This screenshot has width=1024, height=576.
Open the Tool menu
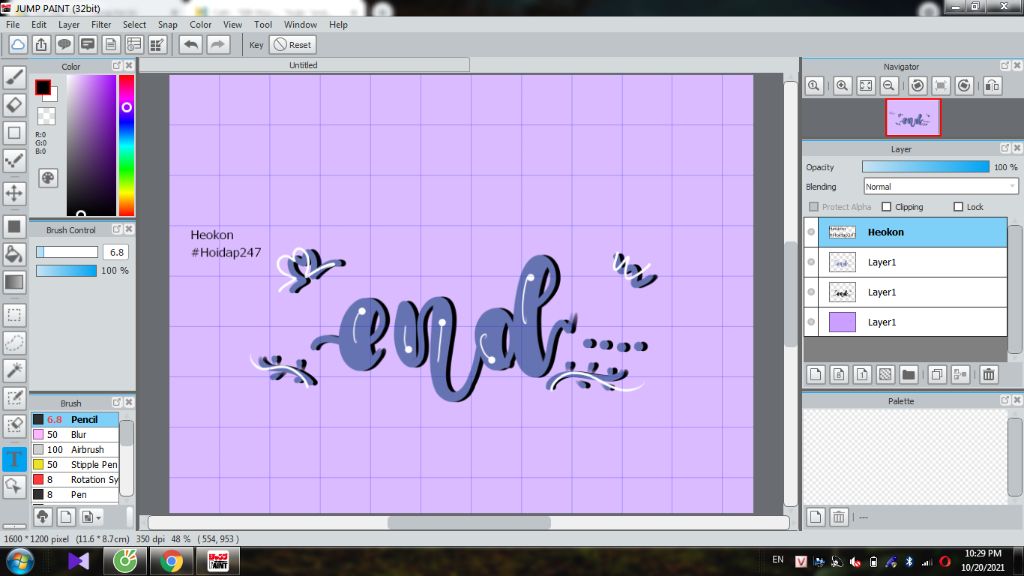pyautogui.click(x=263, y=25)
